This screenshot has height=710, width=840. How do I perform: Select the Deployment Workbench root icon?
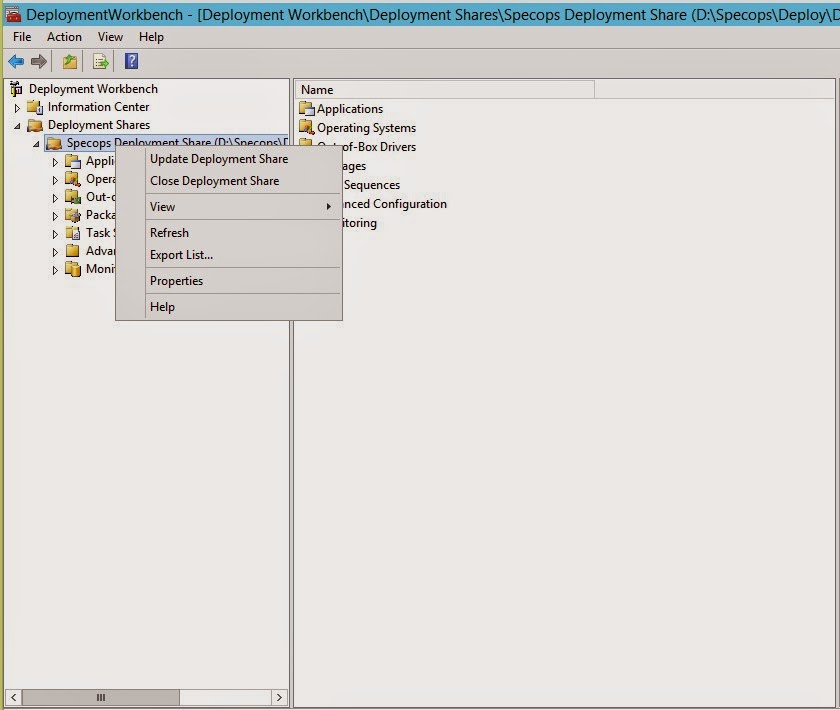17,88
